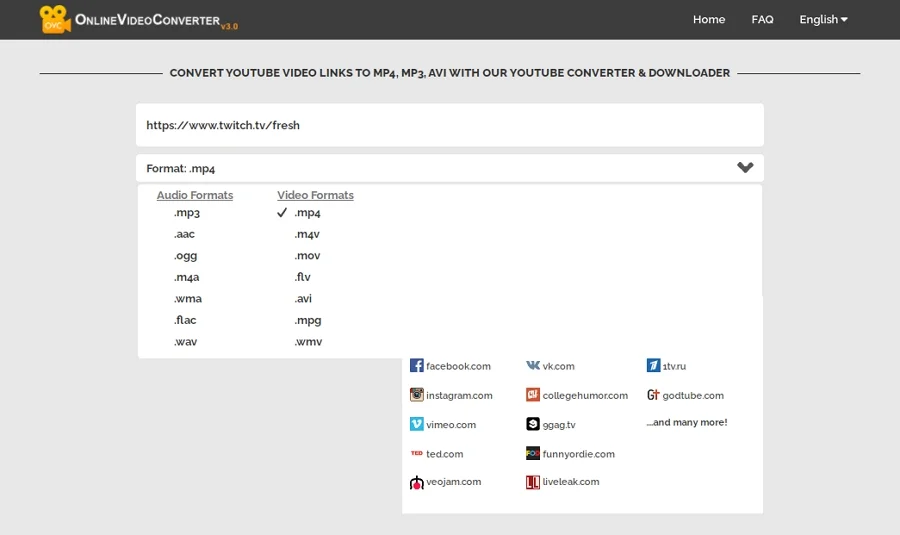
Task: Collapse the Format dropdown chevron
Action: click(745, 168)
